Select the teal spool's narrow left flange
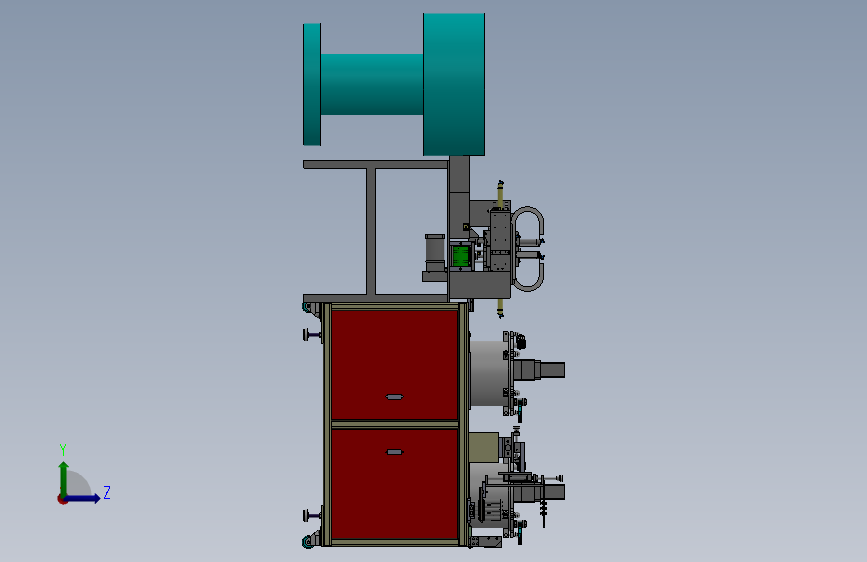867x562 pixels. [x=312, y=84]
